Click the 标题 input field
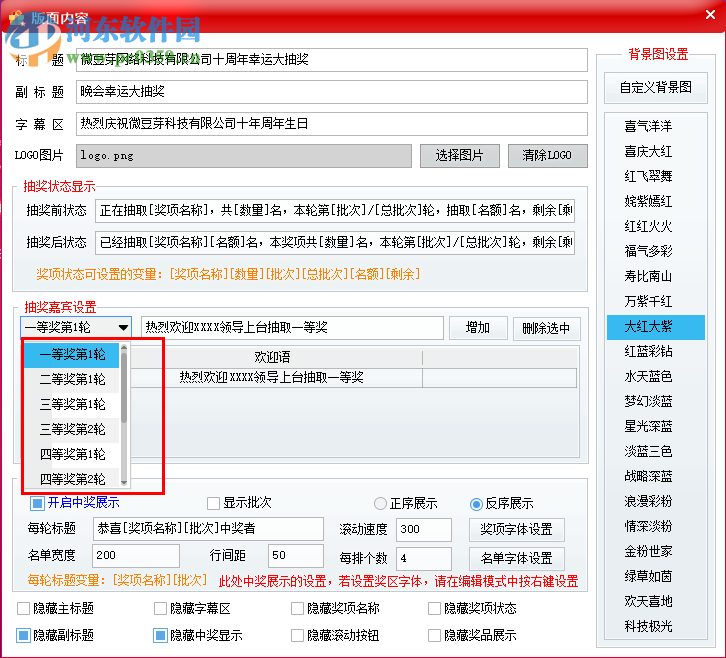The height and width of the screenshot is (658, 726). pyautogui.click(x=332, y=60)
